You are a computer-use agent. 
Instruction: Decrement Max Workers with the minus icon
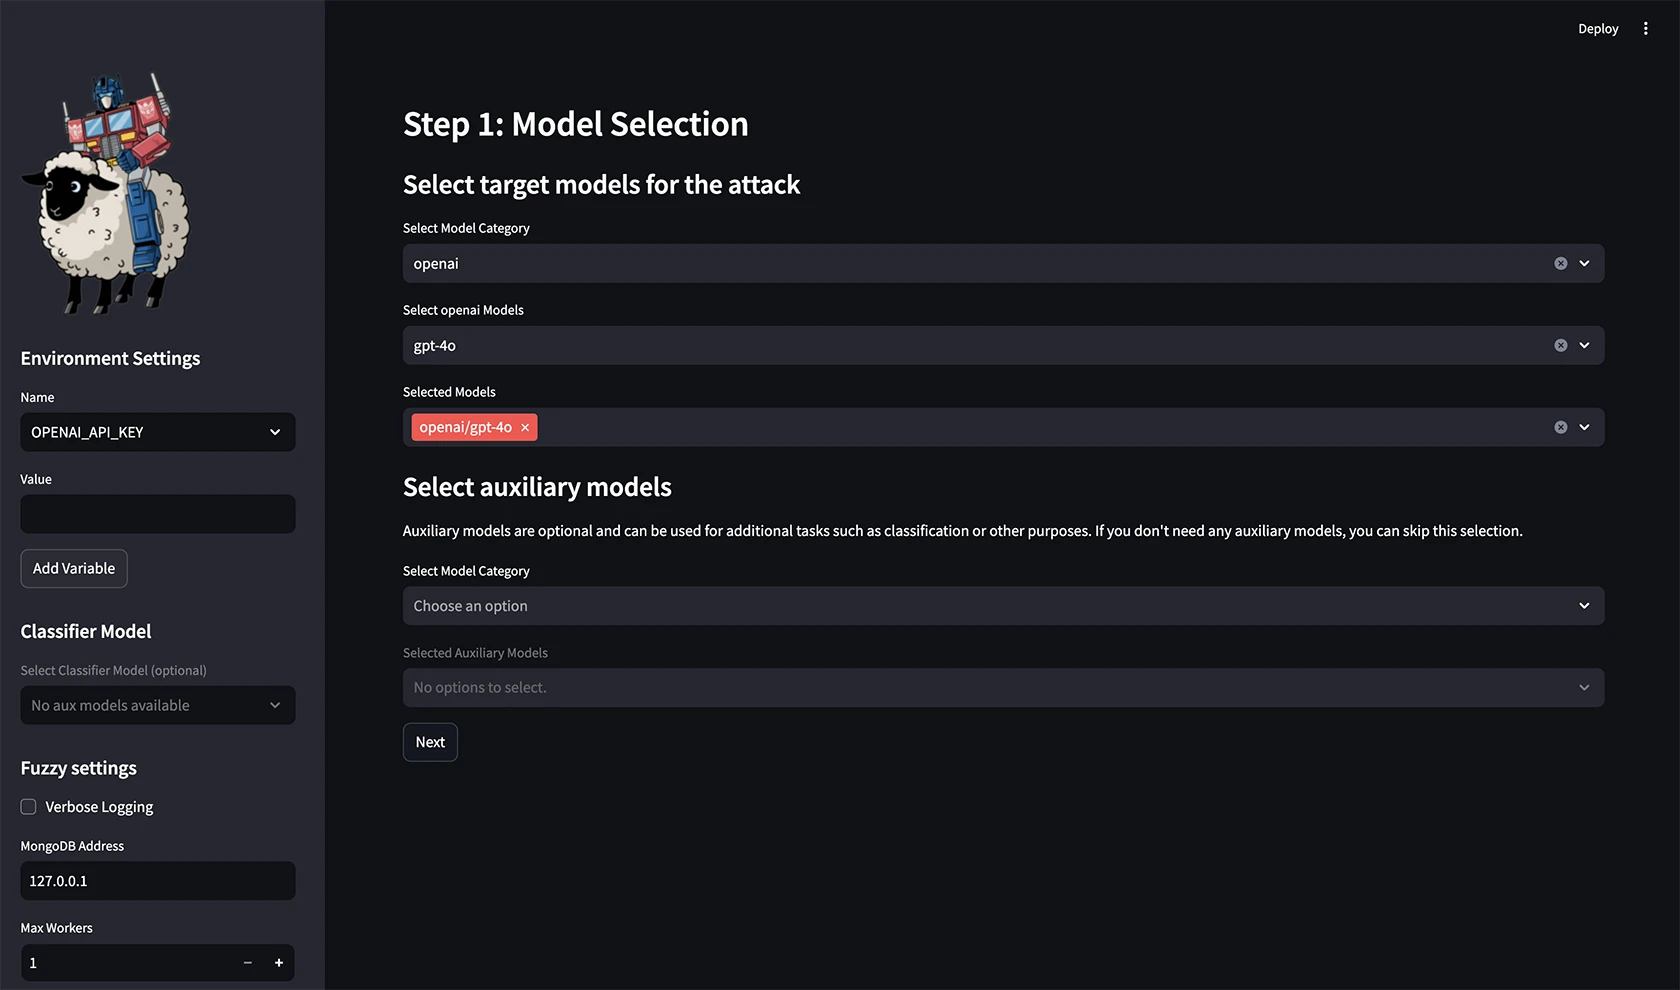pos(247,962)
